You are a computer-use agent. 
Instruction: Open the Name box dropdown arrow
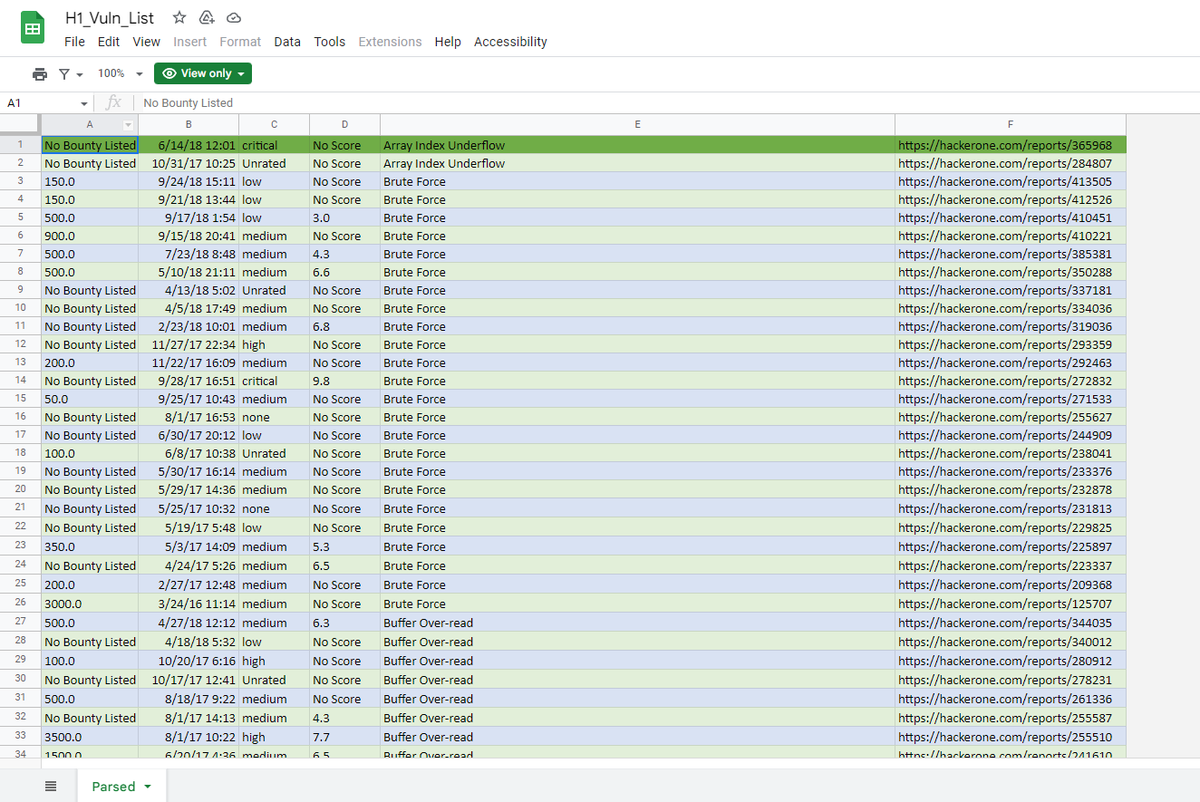(85, 103)
